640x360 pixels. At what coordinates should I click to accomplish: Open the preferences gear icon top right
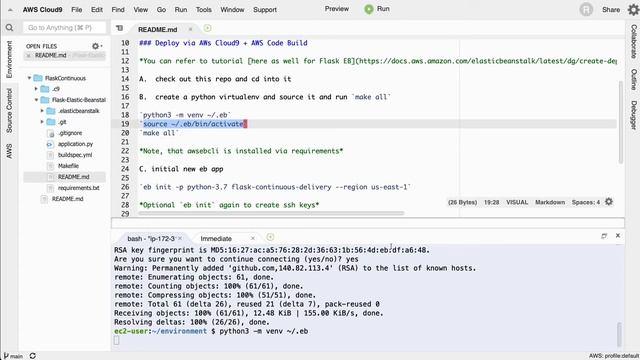(633, 9)
